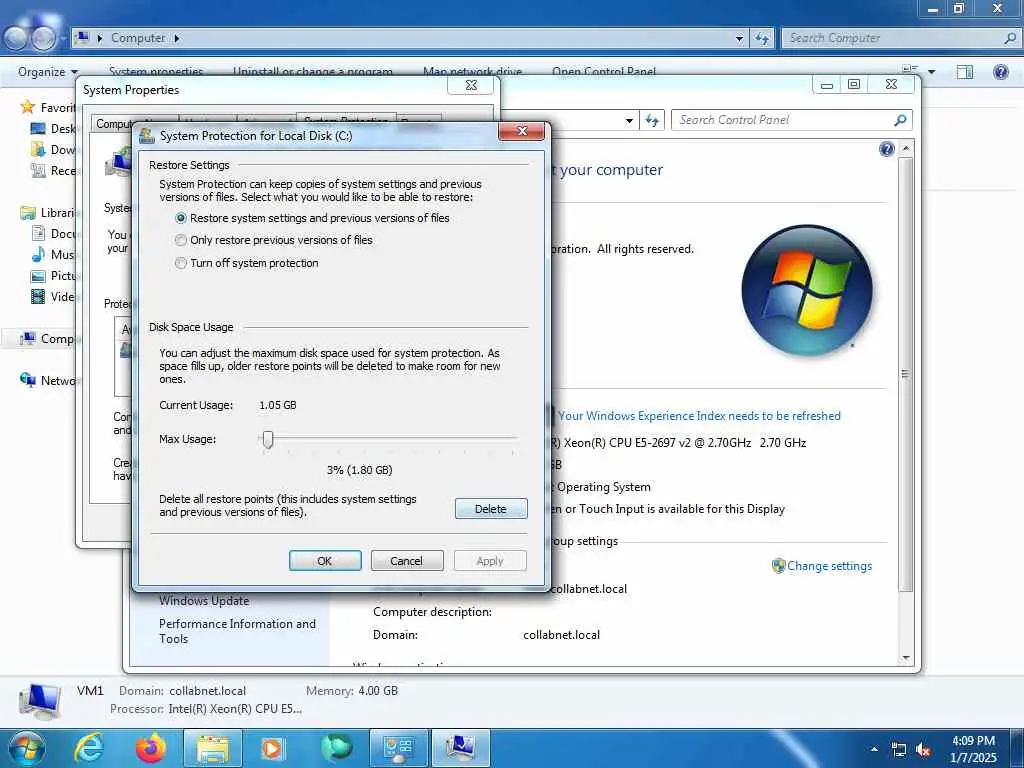
Task: Select Favorites in navigation pane
Action: coord(48,107)
